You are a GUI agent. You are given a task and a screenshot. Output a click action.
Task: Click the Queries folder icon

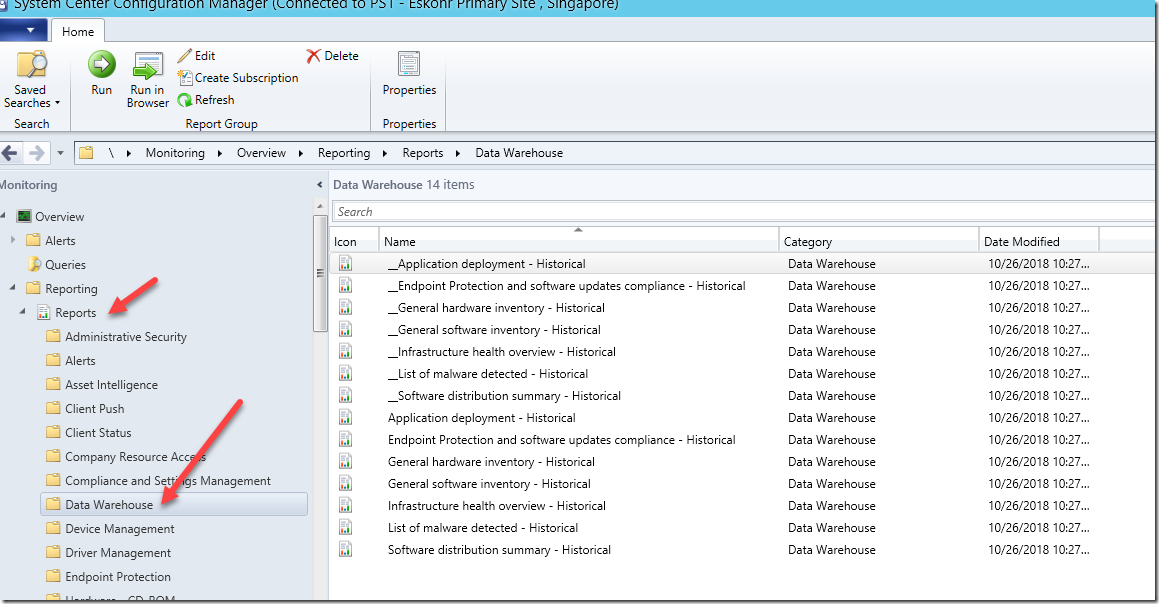point(35,265)
